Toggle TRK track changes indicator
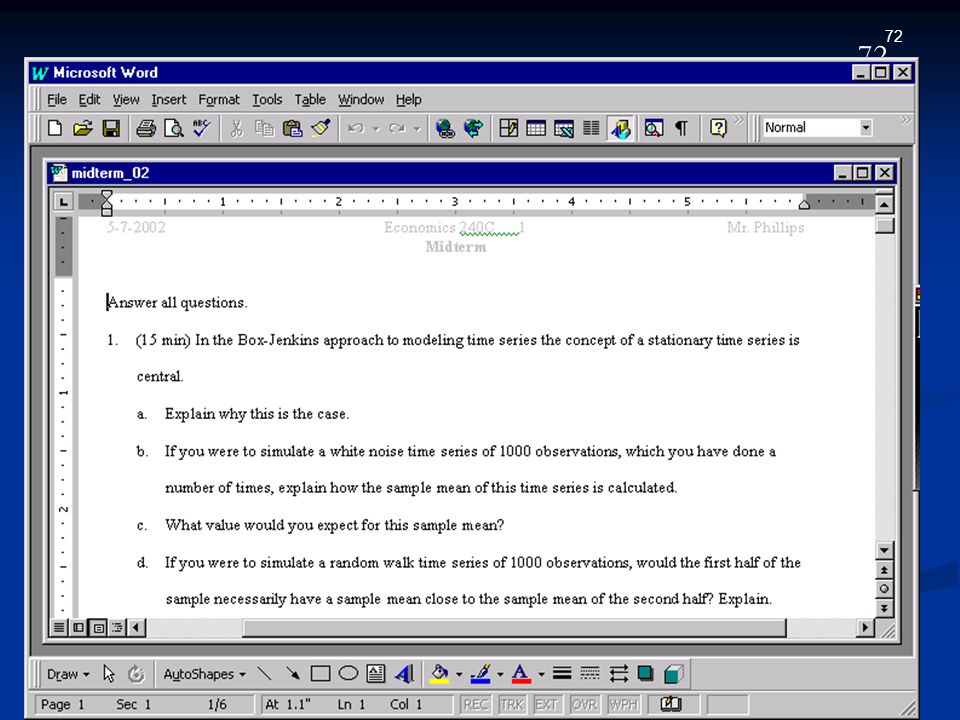The width and height of the screenshot is (960, 720). pos(511,705)
